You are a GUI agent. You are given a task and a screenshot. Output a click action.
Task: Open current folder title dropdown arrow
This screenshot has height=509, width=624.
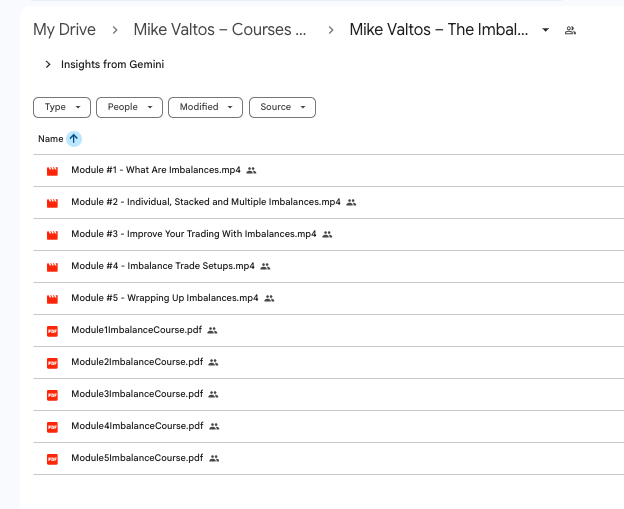(545, 30)
